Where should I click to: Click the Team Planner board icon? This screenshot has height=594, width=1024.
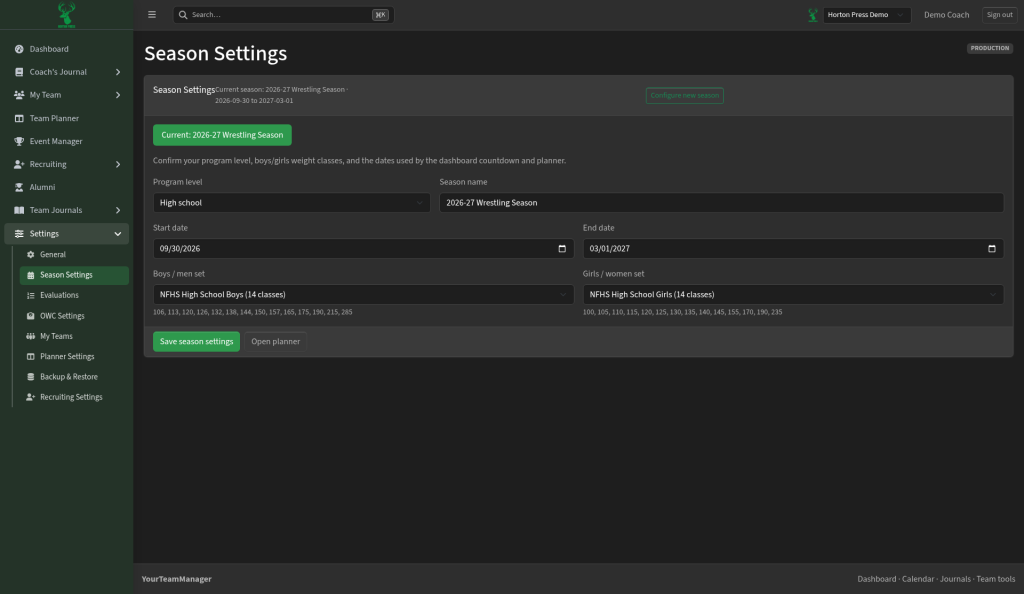pos(19,118)
